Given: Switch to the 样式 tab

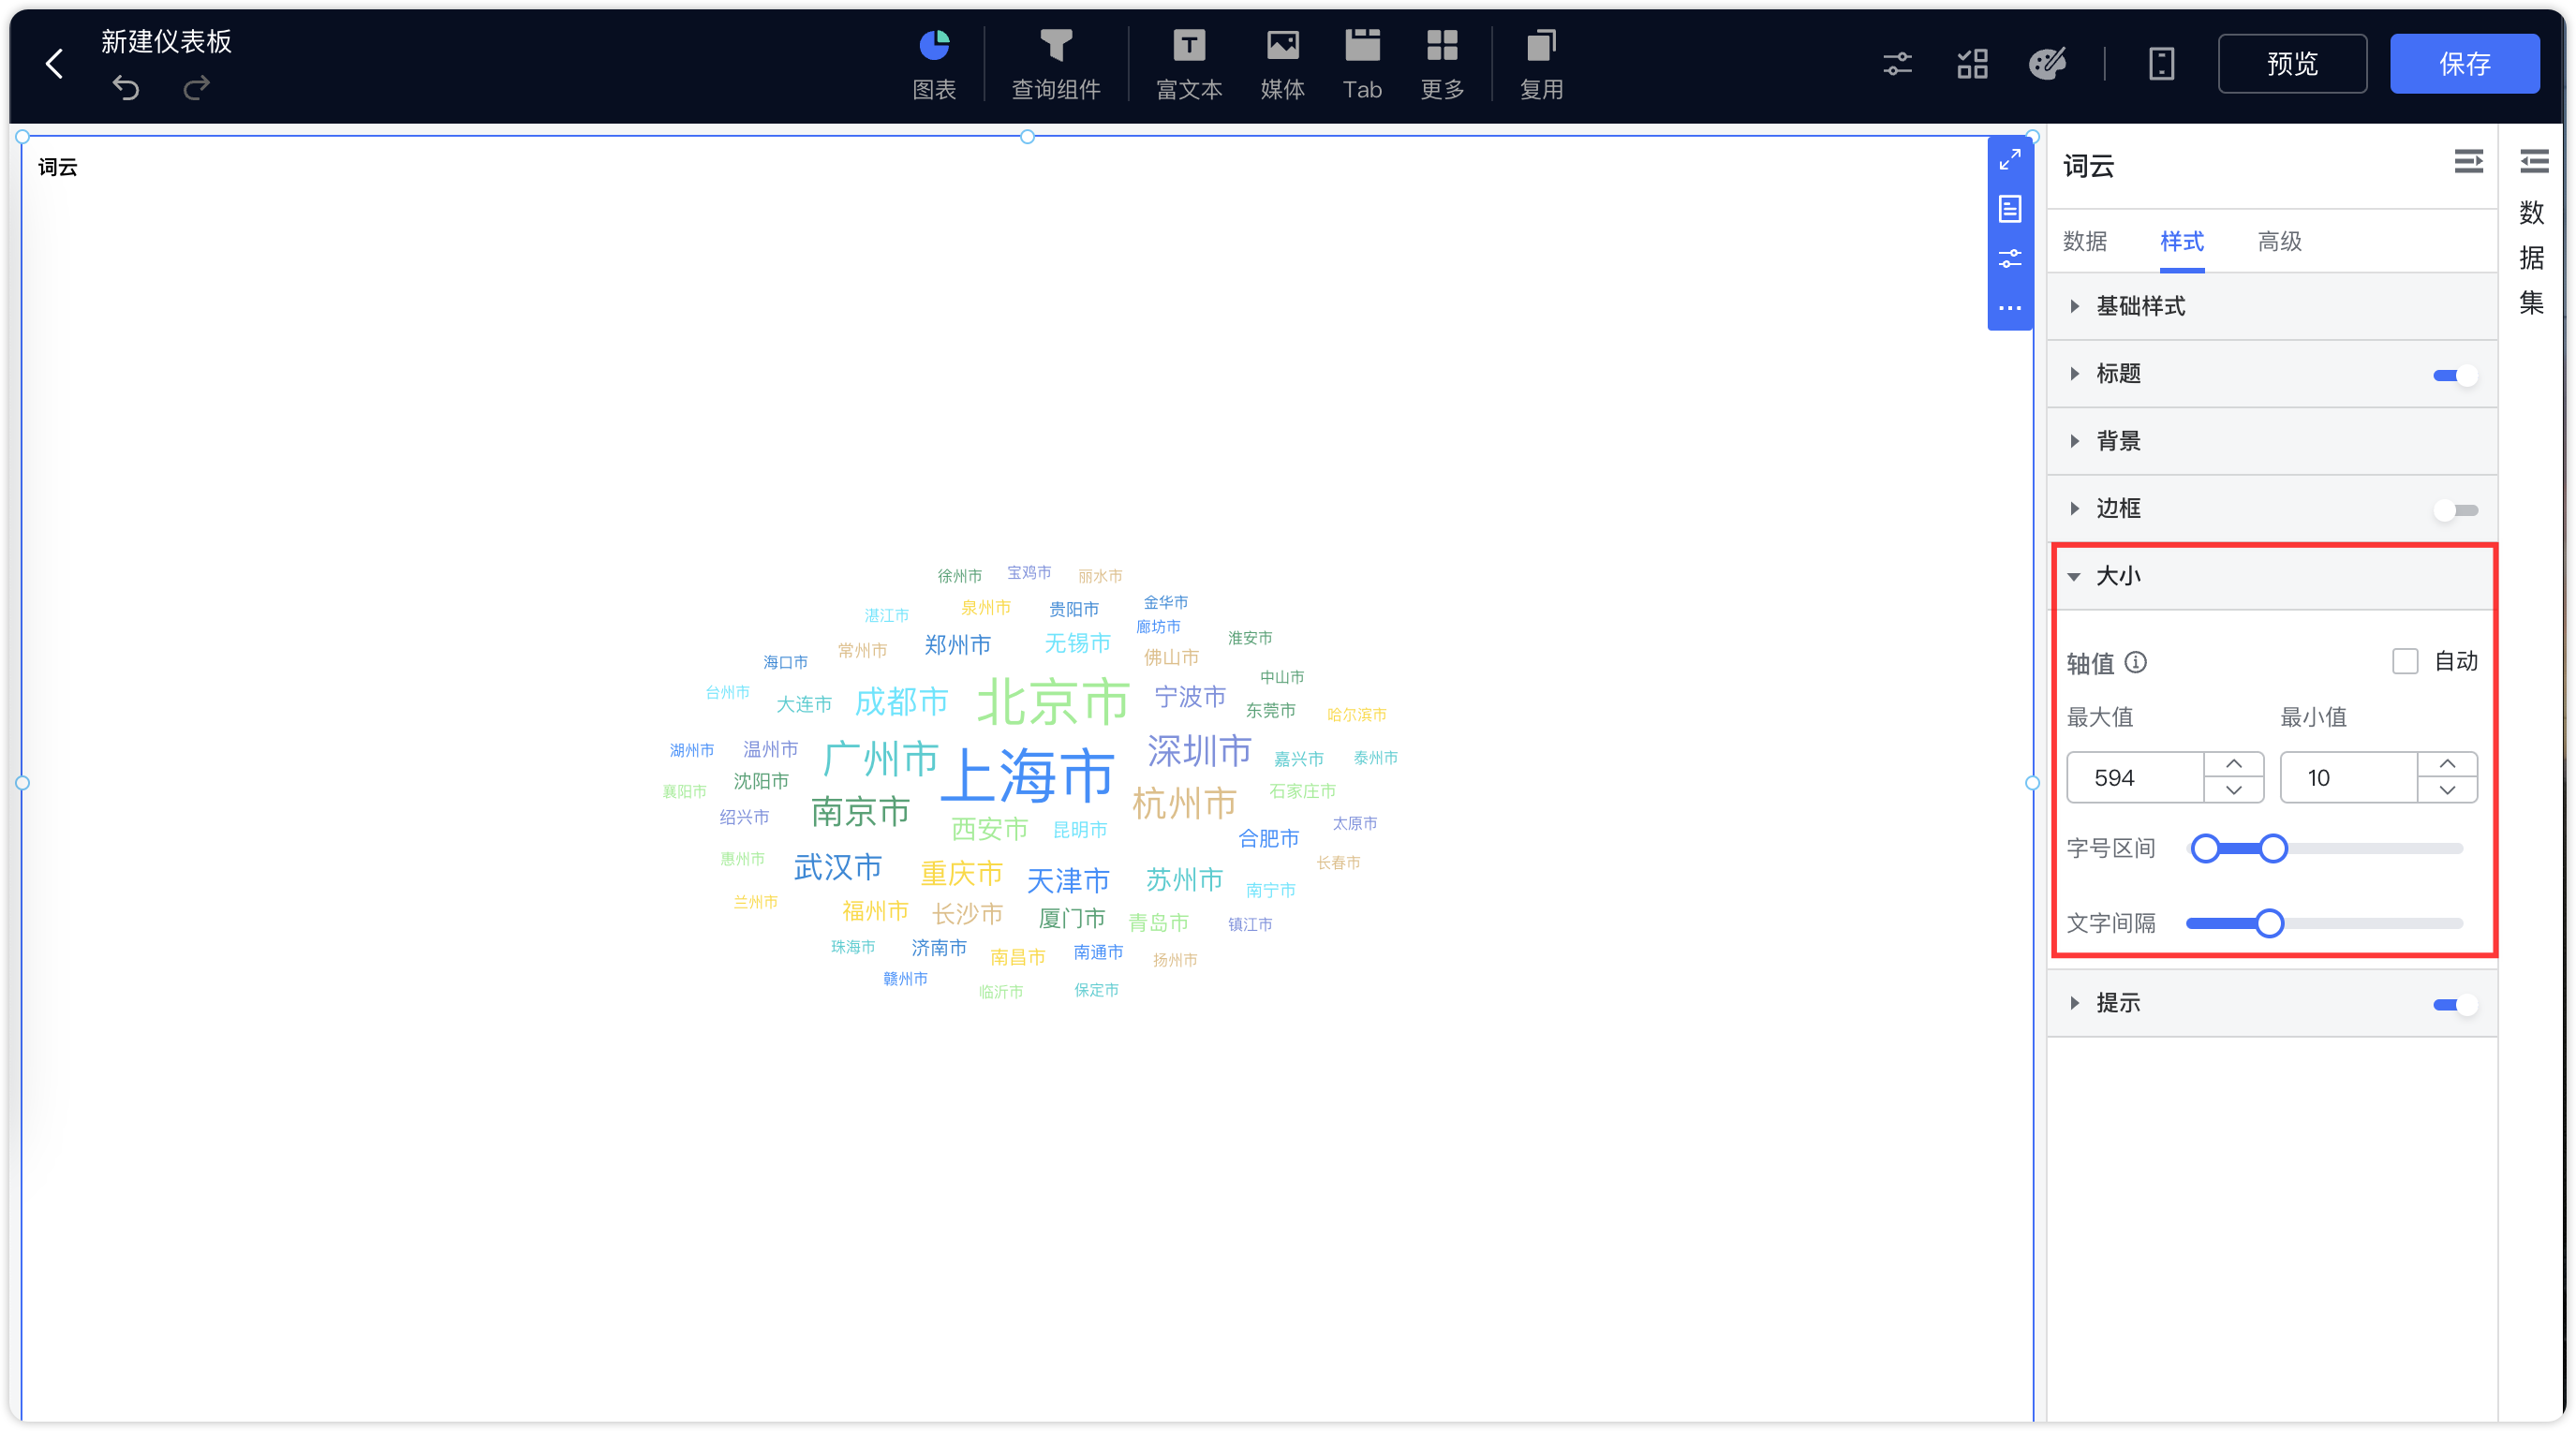Looking at the screenshot, I should [x=2181, y=241].
